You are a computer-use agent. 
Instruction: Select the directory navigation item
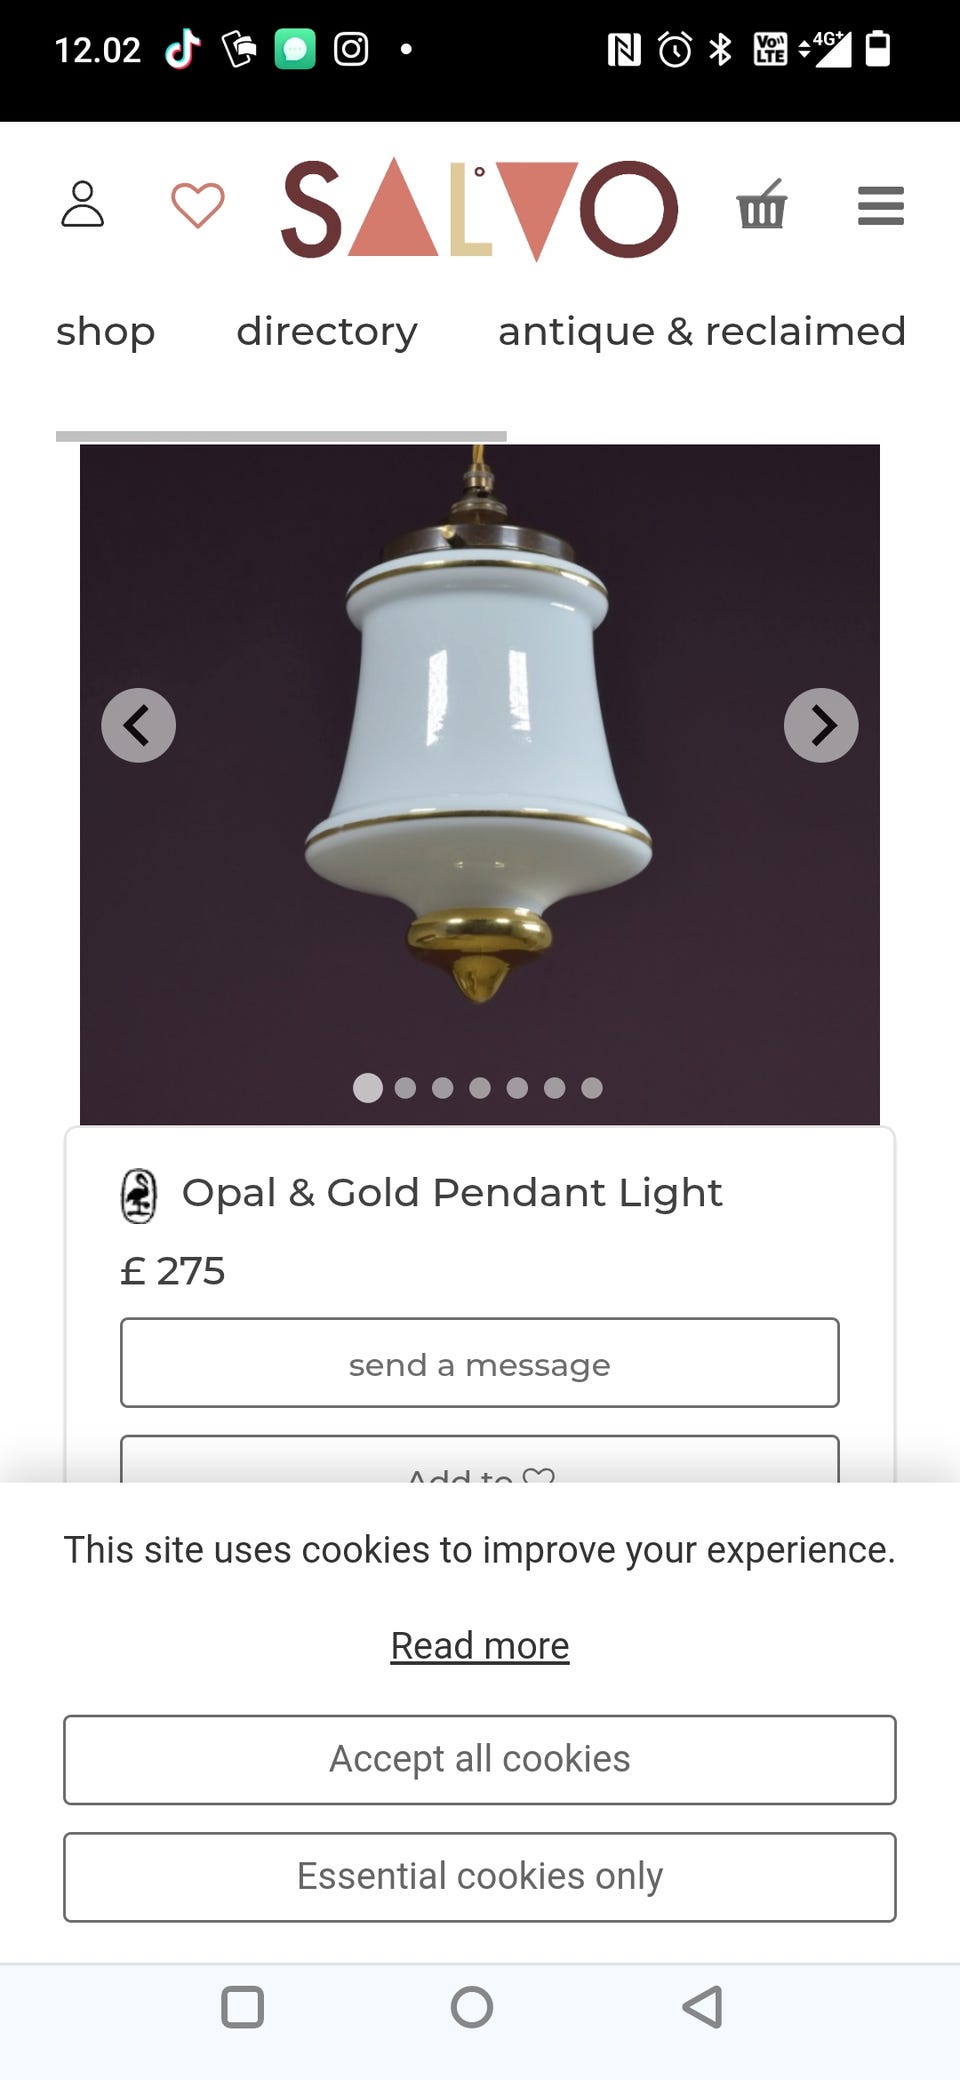326,332
